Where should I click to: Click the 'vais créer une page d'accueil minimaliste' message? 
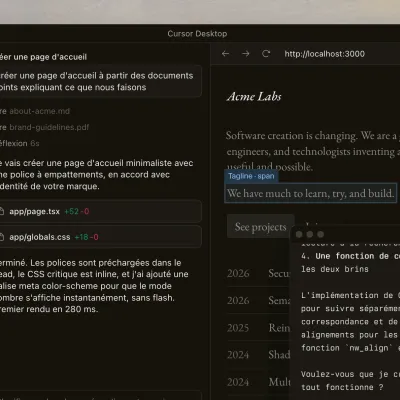pyautogui.click(x=97, y=175)
